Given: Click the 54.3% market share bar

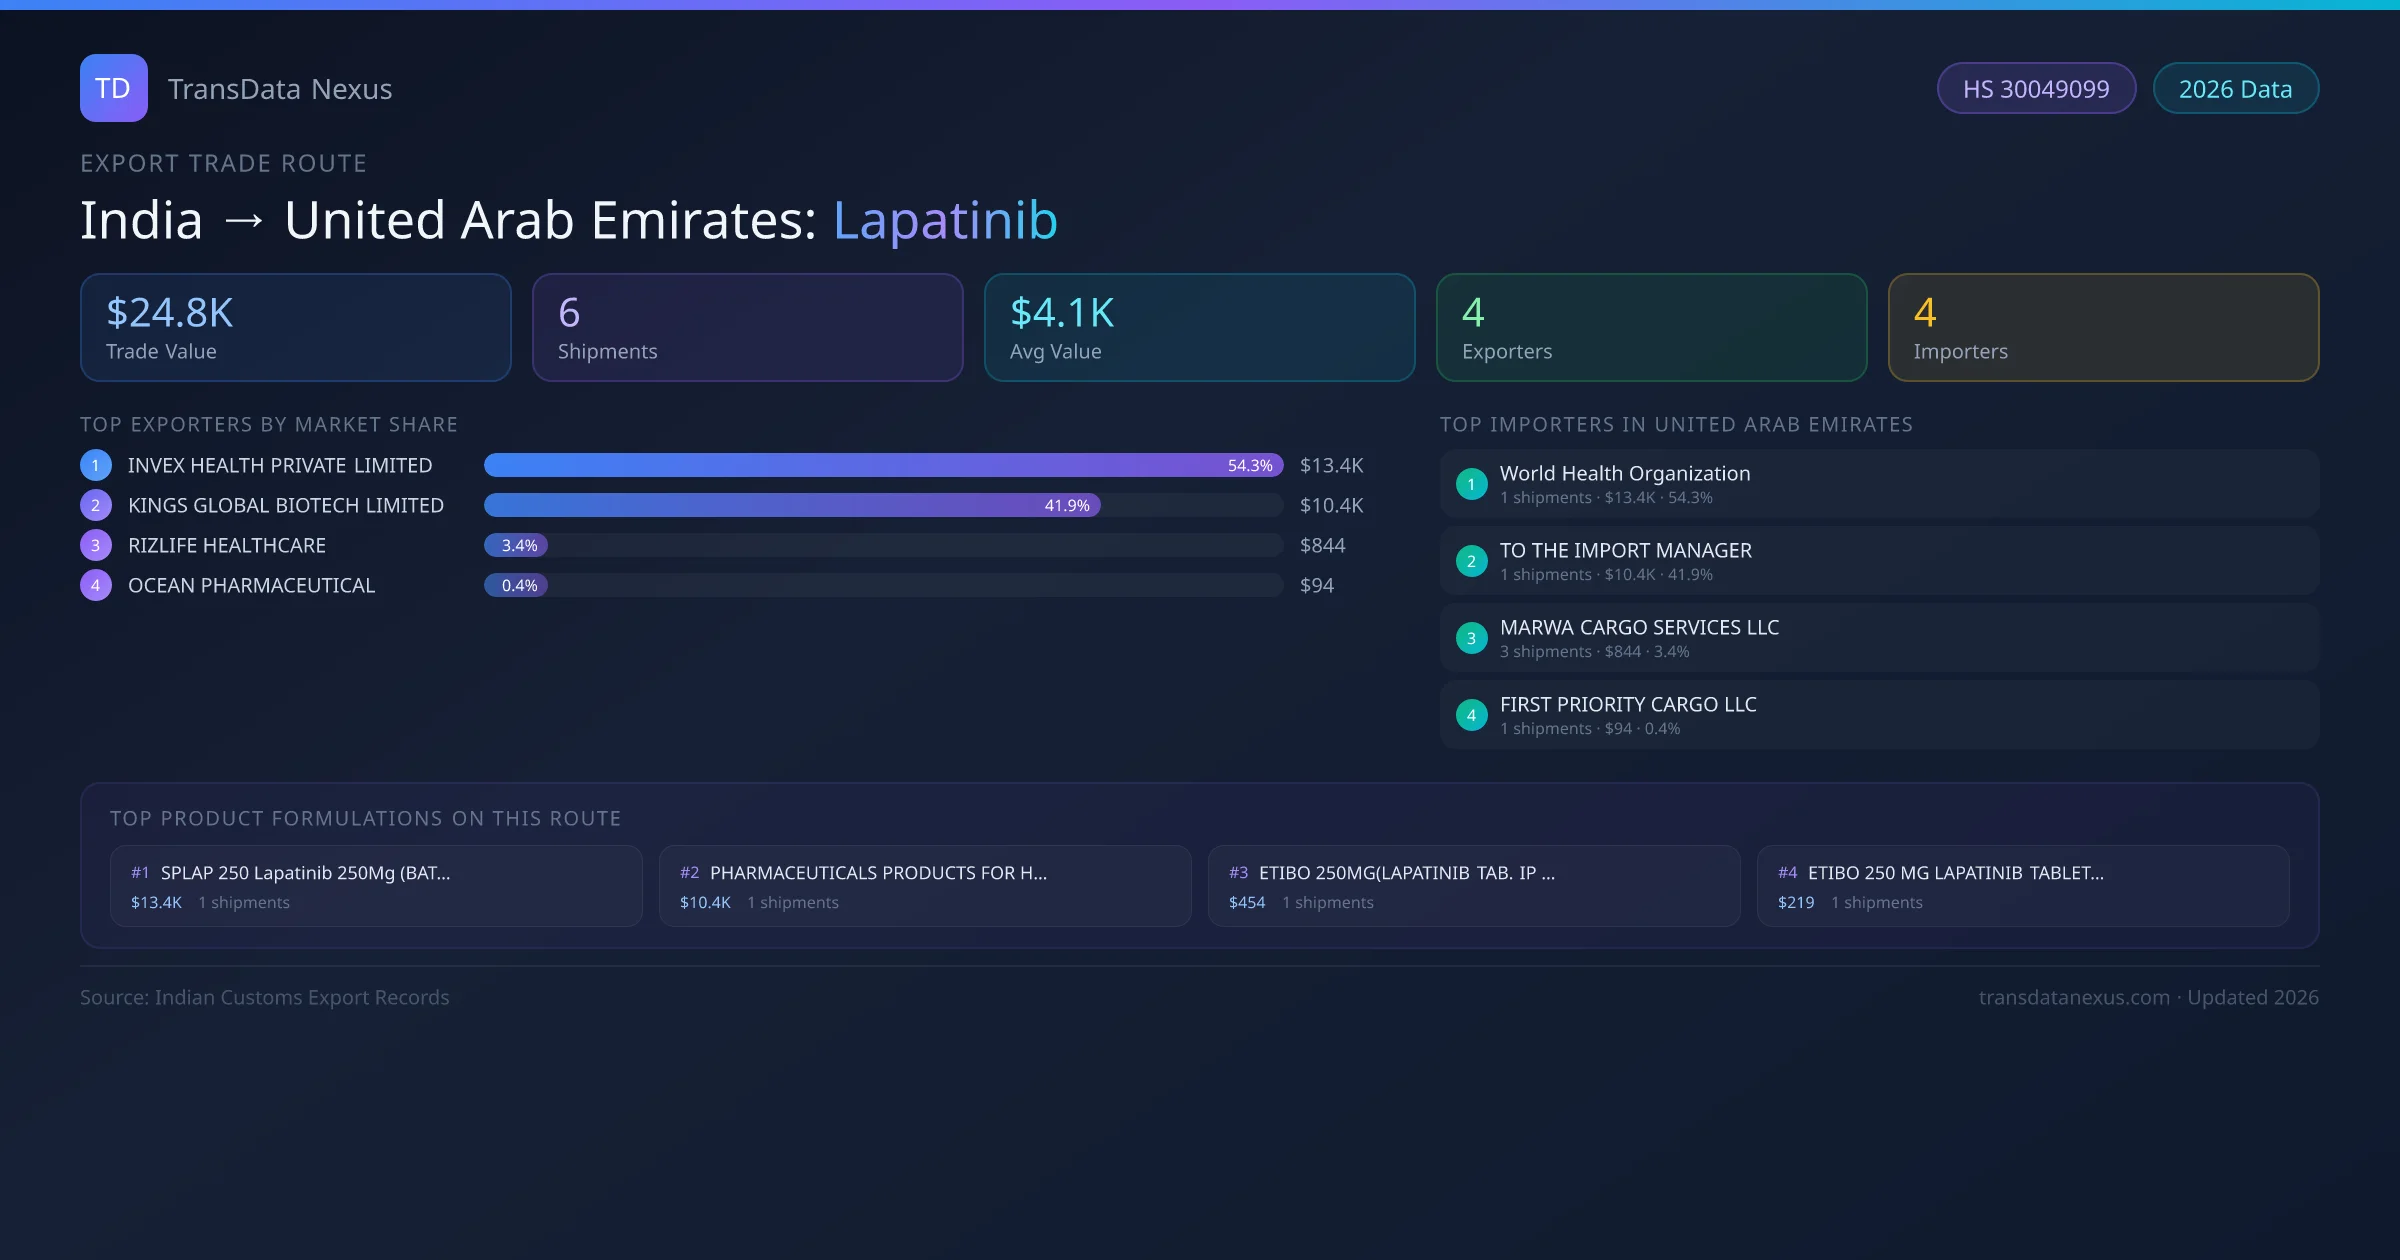Looking at the screenshot, I should (x=882, y=465).
